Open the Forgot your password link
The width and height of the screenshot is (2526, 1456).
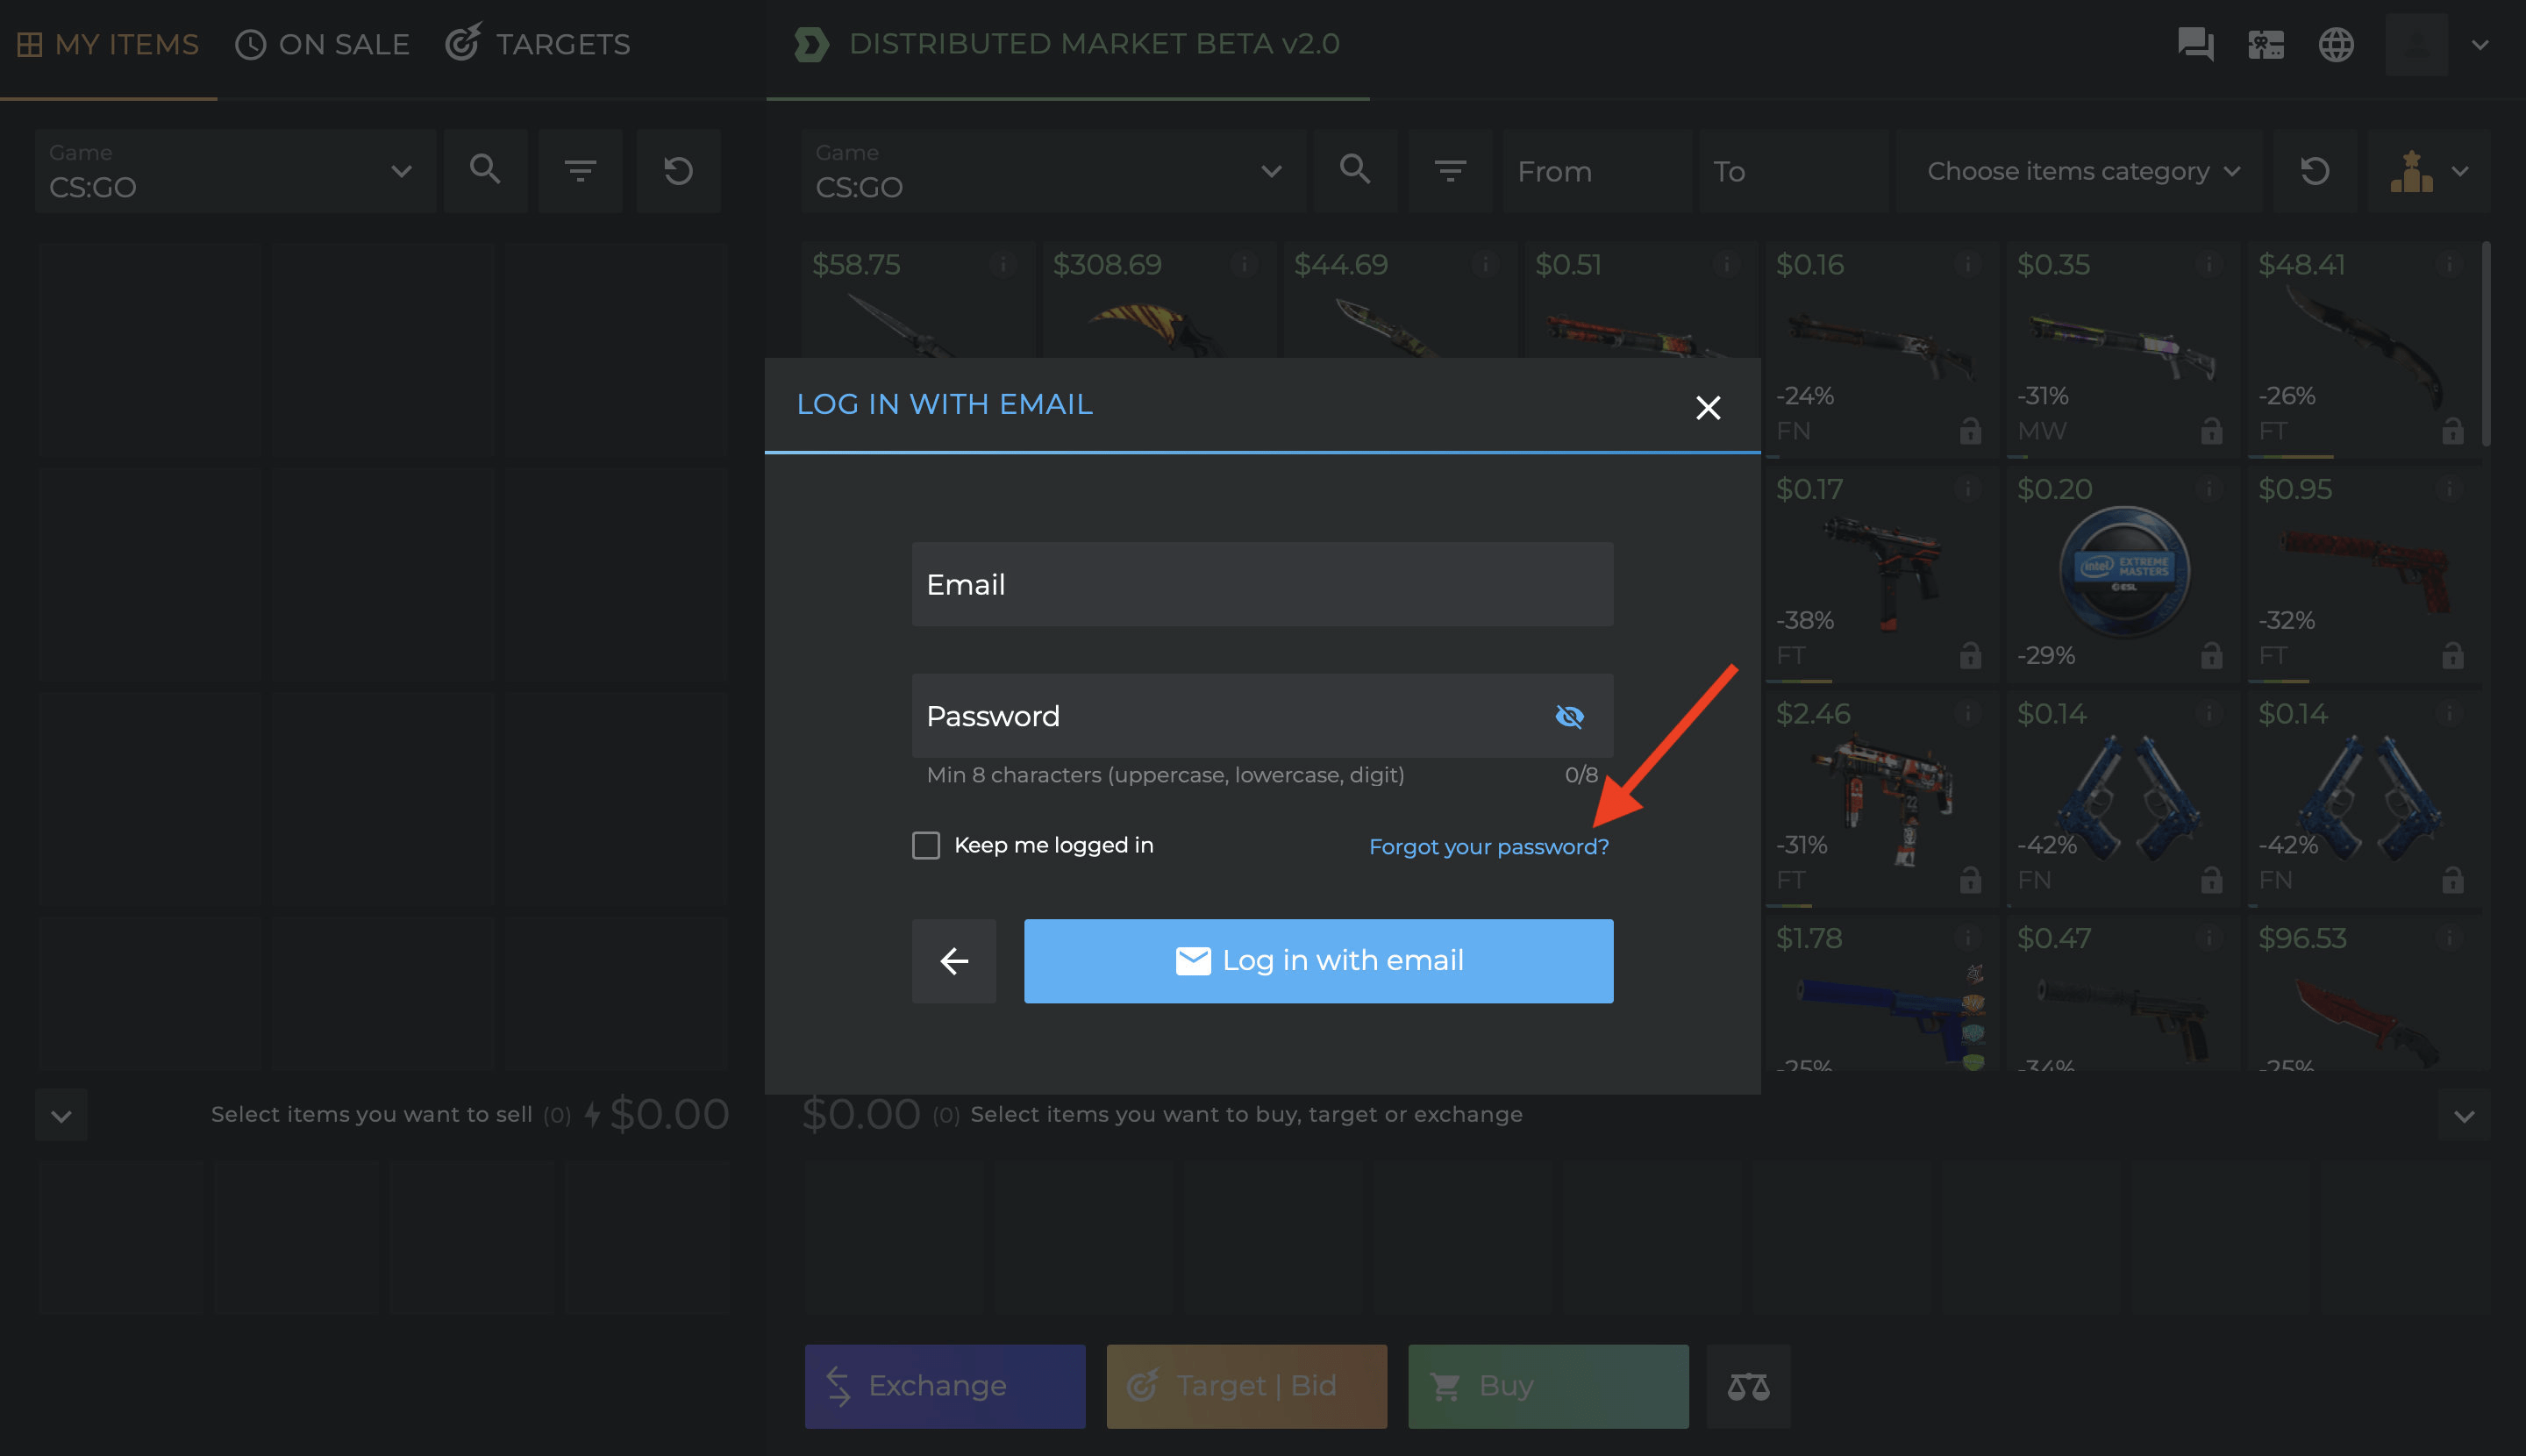(1489, 846)
